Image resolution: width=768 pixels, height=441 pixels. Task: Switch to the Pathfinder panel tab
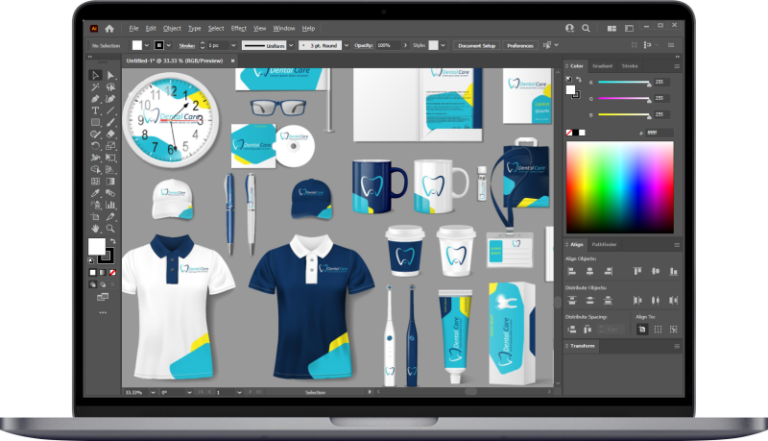tap(604, 245)
